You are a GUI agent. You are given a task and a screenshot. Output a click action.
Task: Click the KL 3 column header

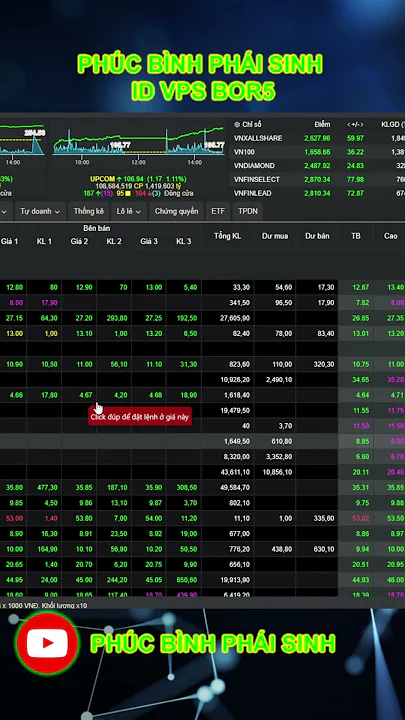[184, 241]
